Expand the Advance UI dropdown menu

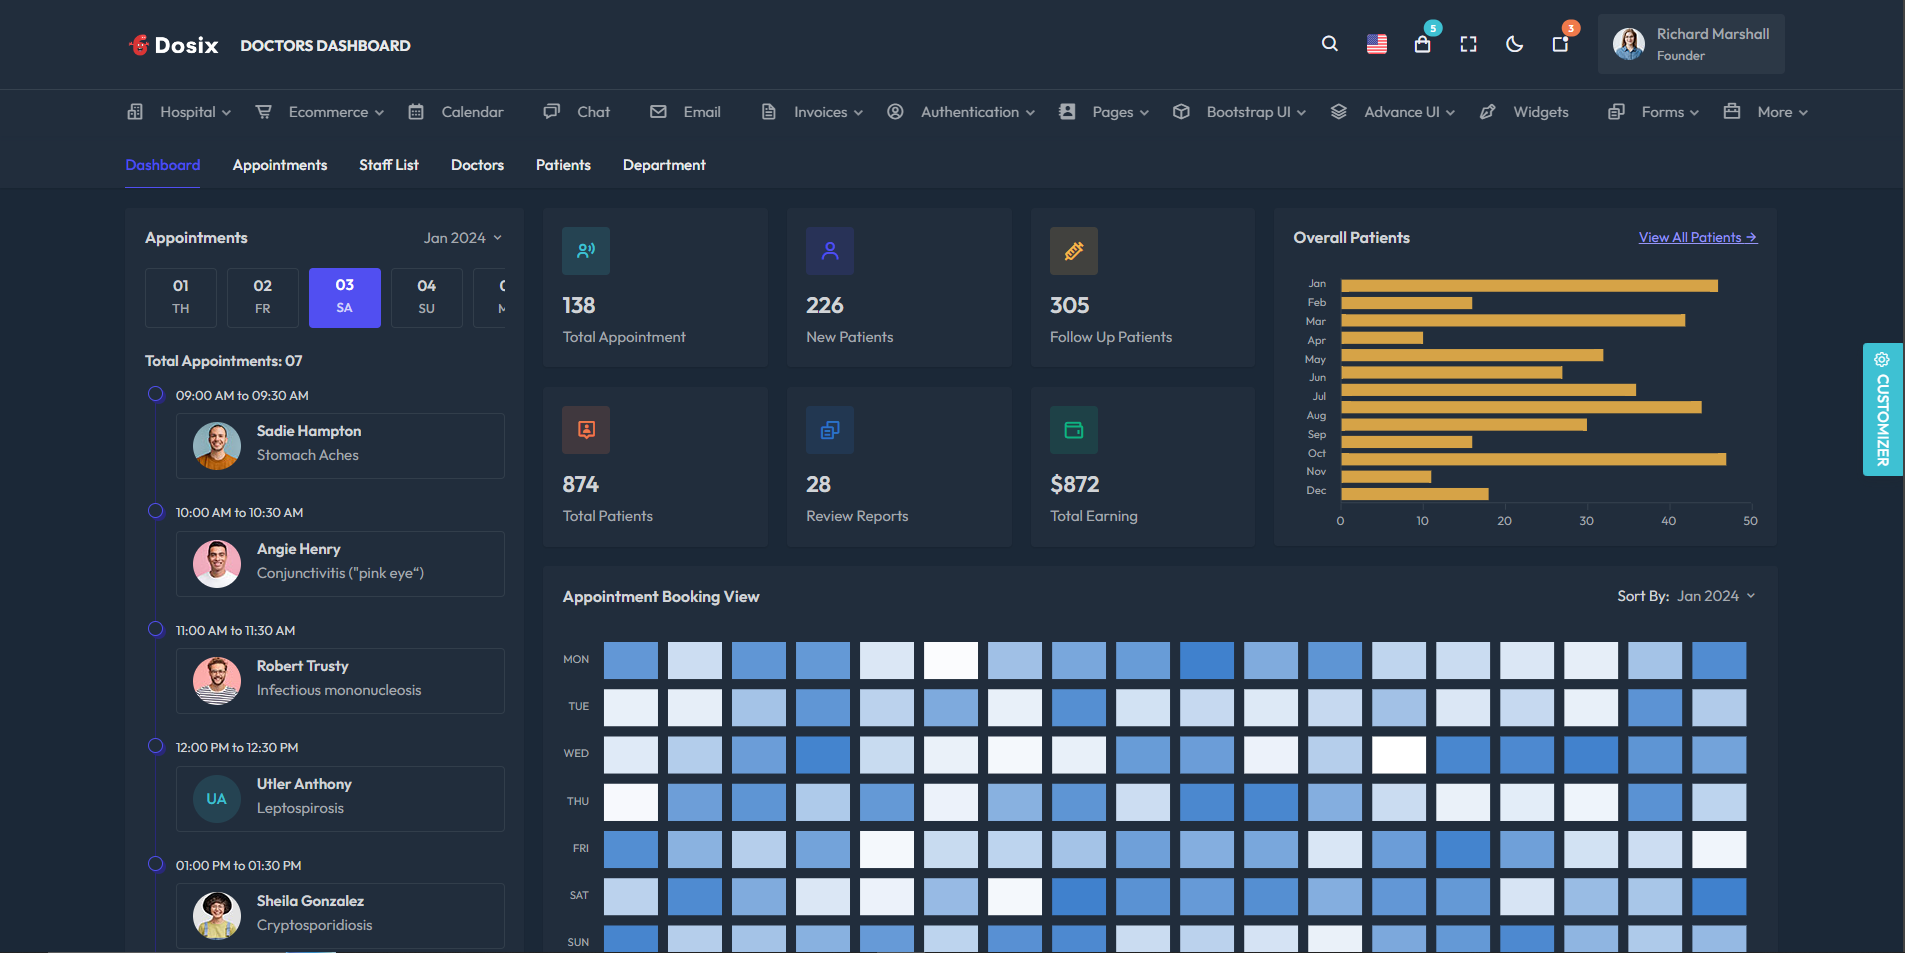[x=1450, y=113]
